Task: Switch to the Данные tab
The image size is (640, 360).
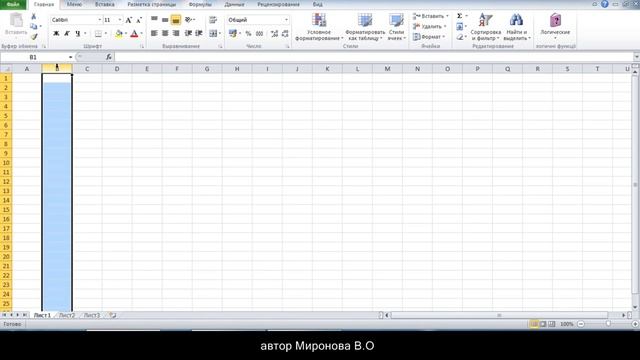Action: tap(234, 4)
